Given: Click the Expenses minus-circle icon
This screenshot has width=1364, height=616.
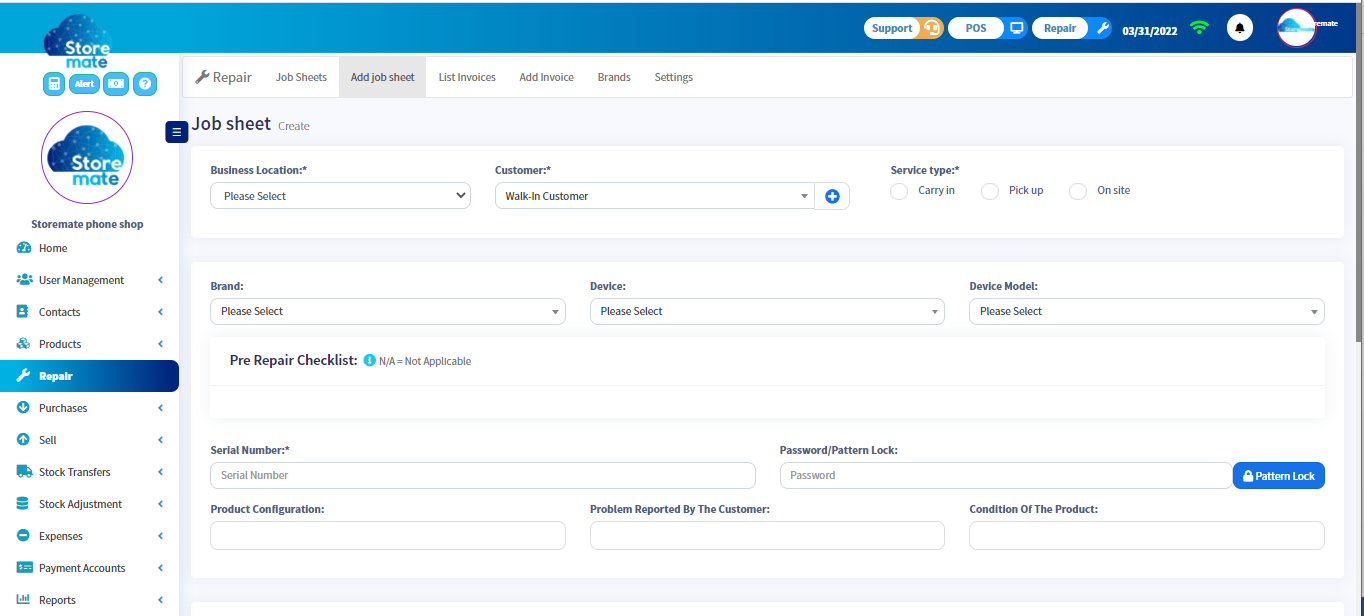Looking at the screenshot, I should pyautogui.click(x=24, y=536).
